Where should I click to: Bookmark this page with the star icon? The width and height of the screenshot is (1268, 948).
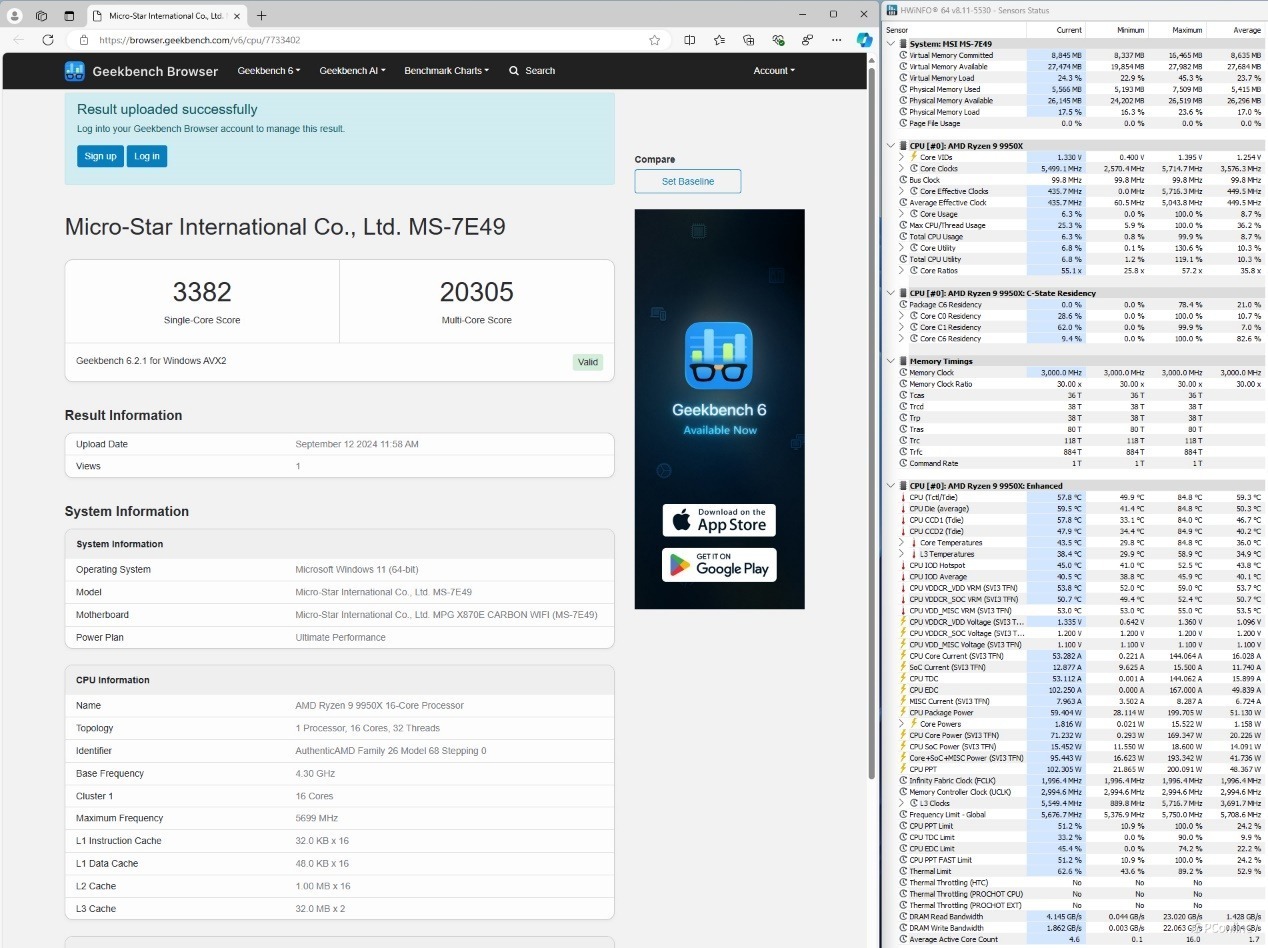pos(654,40)
